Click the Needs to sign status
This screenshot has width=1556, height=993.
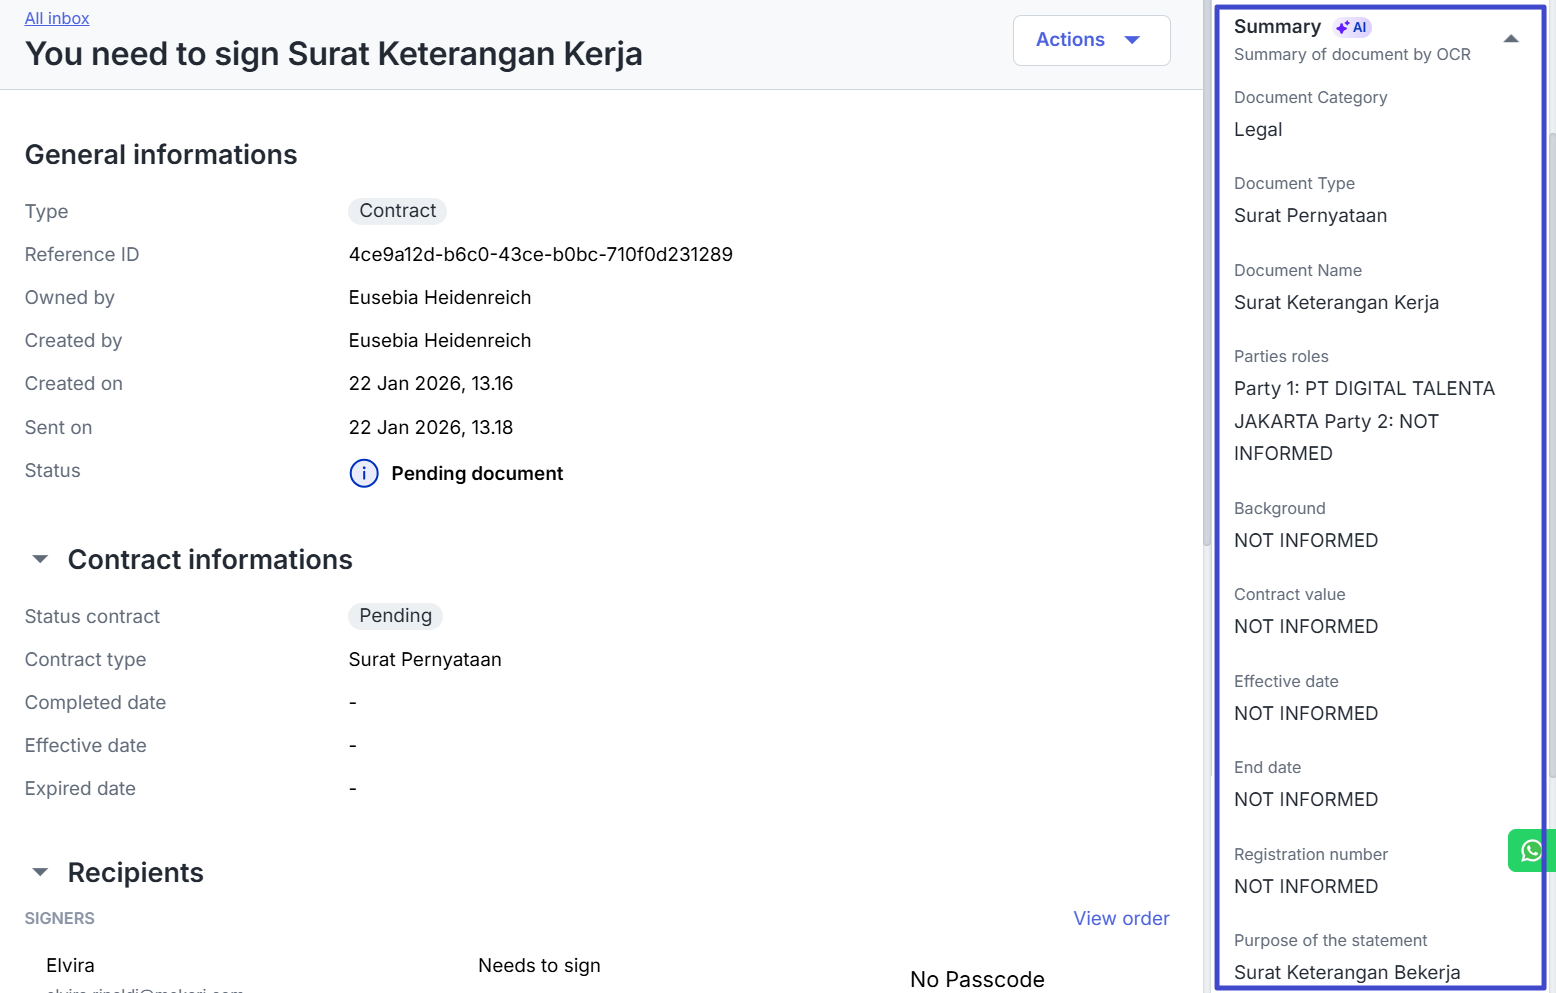539,965
